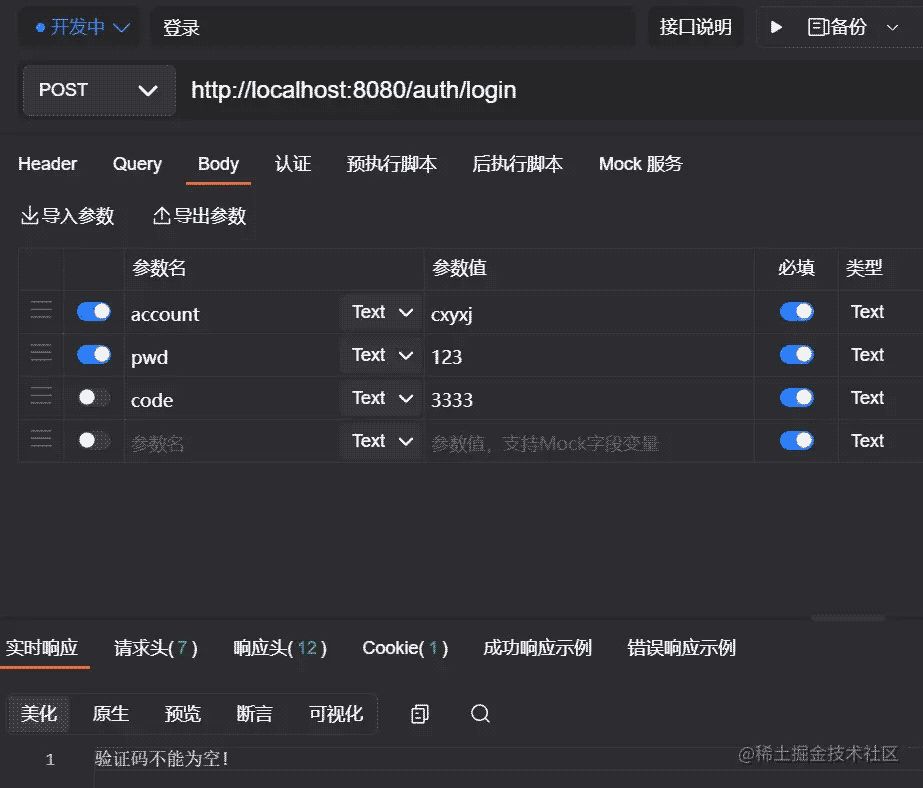Expand the 开发中 status dropdown

[x=75, y=27]
